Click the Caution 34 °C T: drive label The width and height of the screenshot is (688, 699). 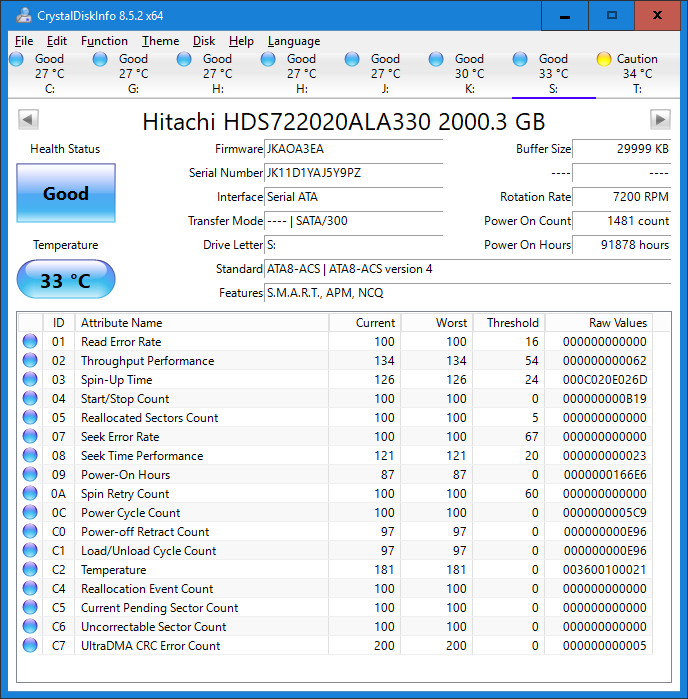click(x=637, y=74)
